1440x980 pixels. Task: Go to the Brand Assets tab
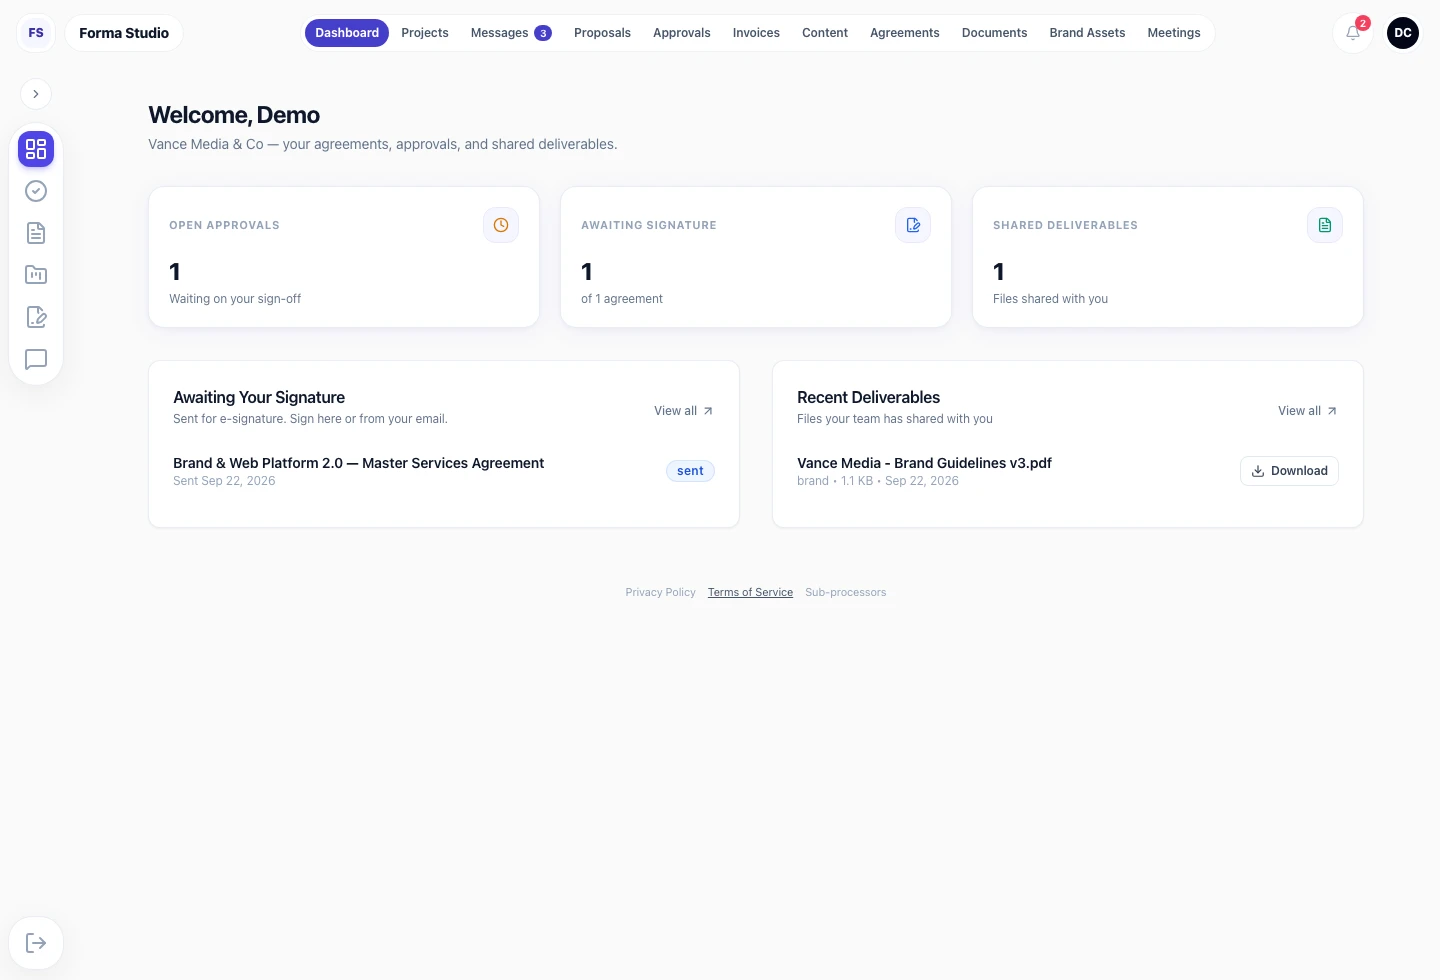tap(1087, 33)
